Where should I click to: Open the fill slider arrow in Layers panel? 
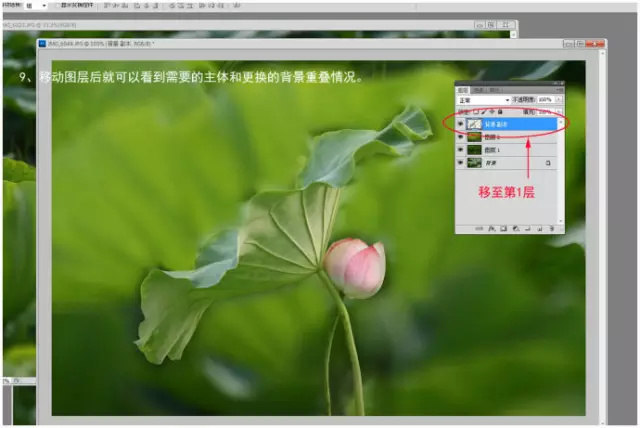pos(559,112)
